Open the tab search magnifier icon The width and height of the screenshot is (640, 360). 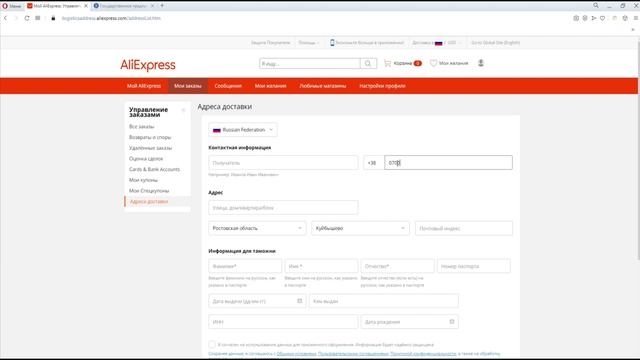click(596, 6)
